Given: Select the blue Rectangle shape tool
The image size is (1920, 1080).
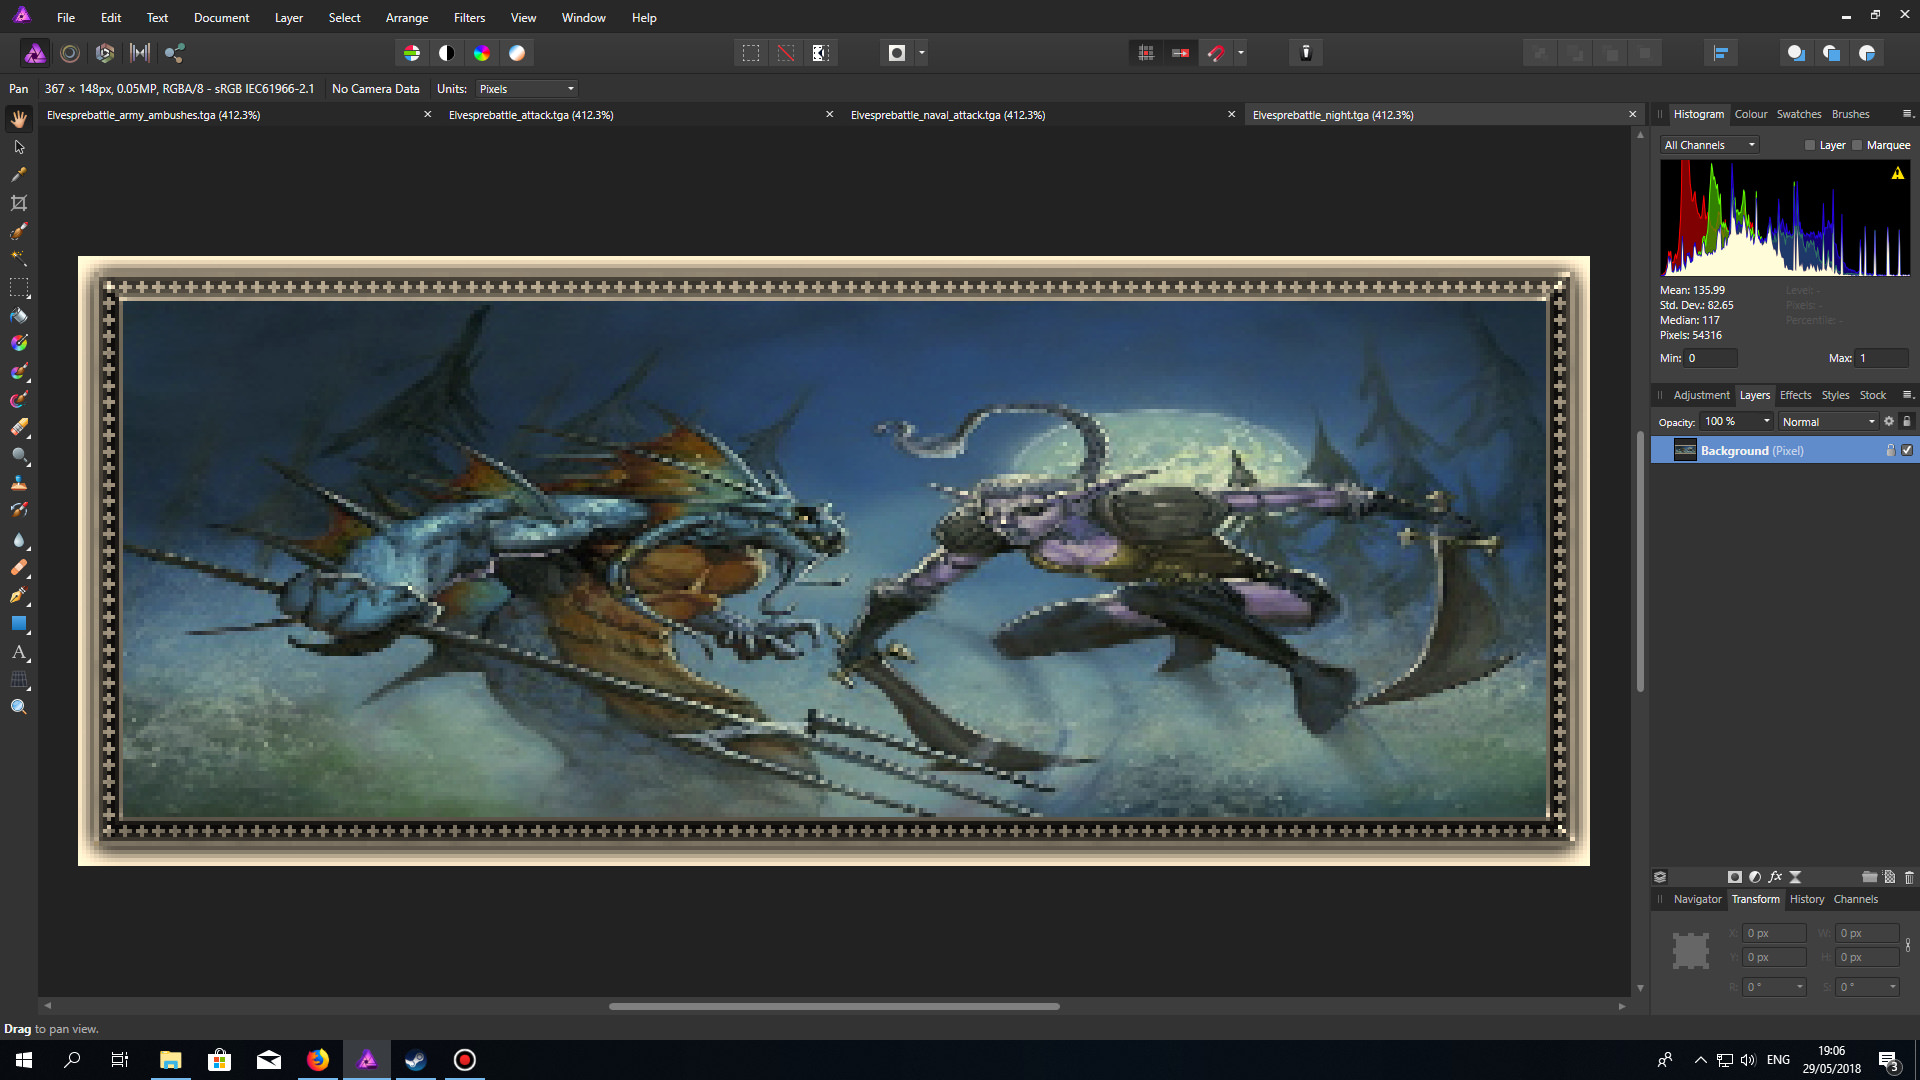Looking at the screenshot, I should click(x=19, y=623).
